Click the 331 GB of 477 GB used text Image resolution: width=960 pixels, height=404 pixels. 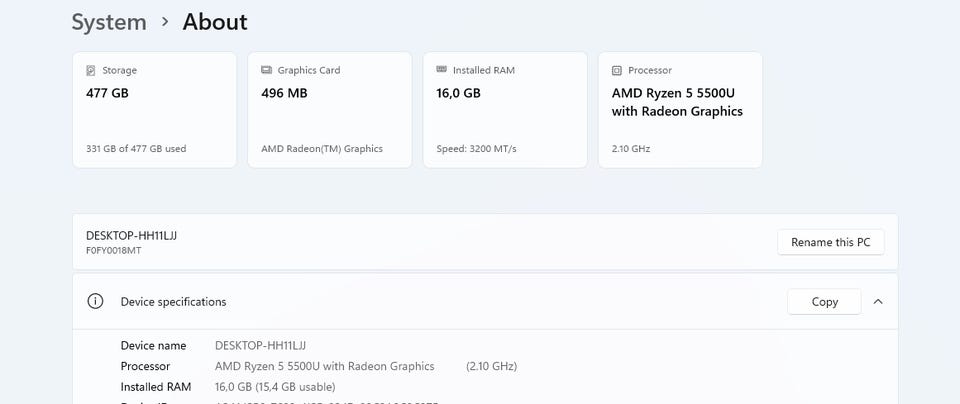(136, 149)
